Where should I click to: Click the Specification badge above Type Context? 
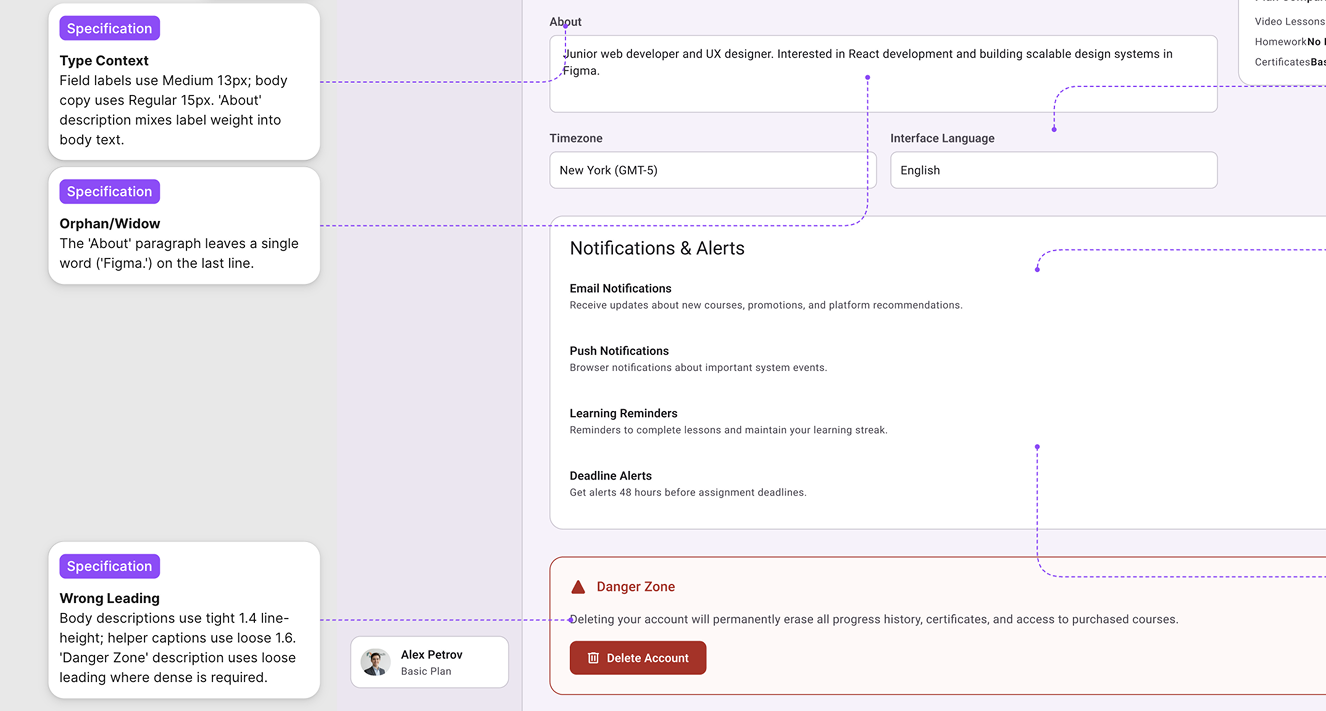point(110,29)
